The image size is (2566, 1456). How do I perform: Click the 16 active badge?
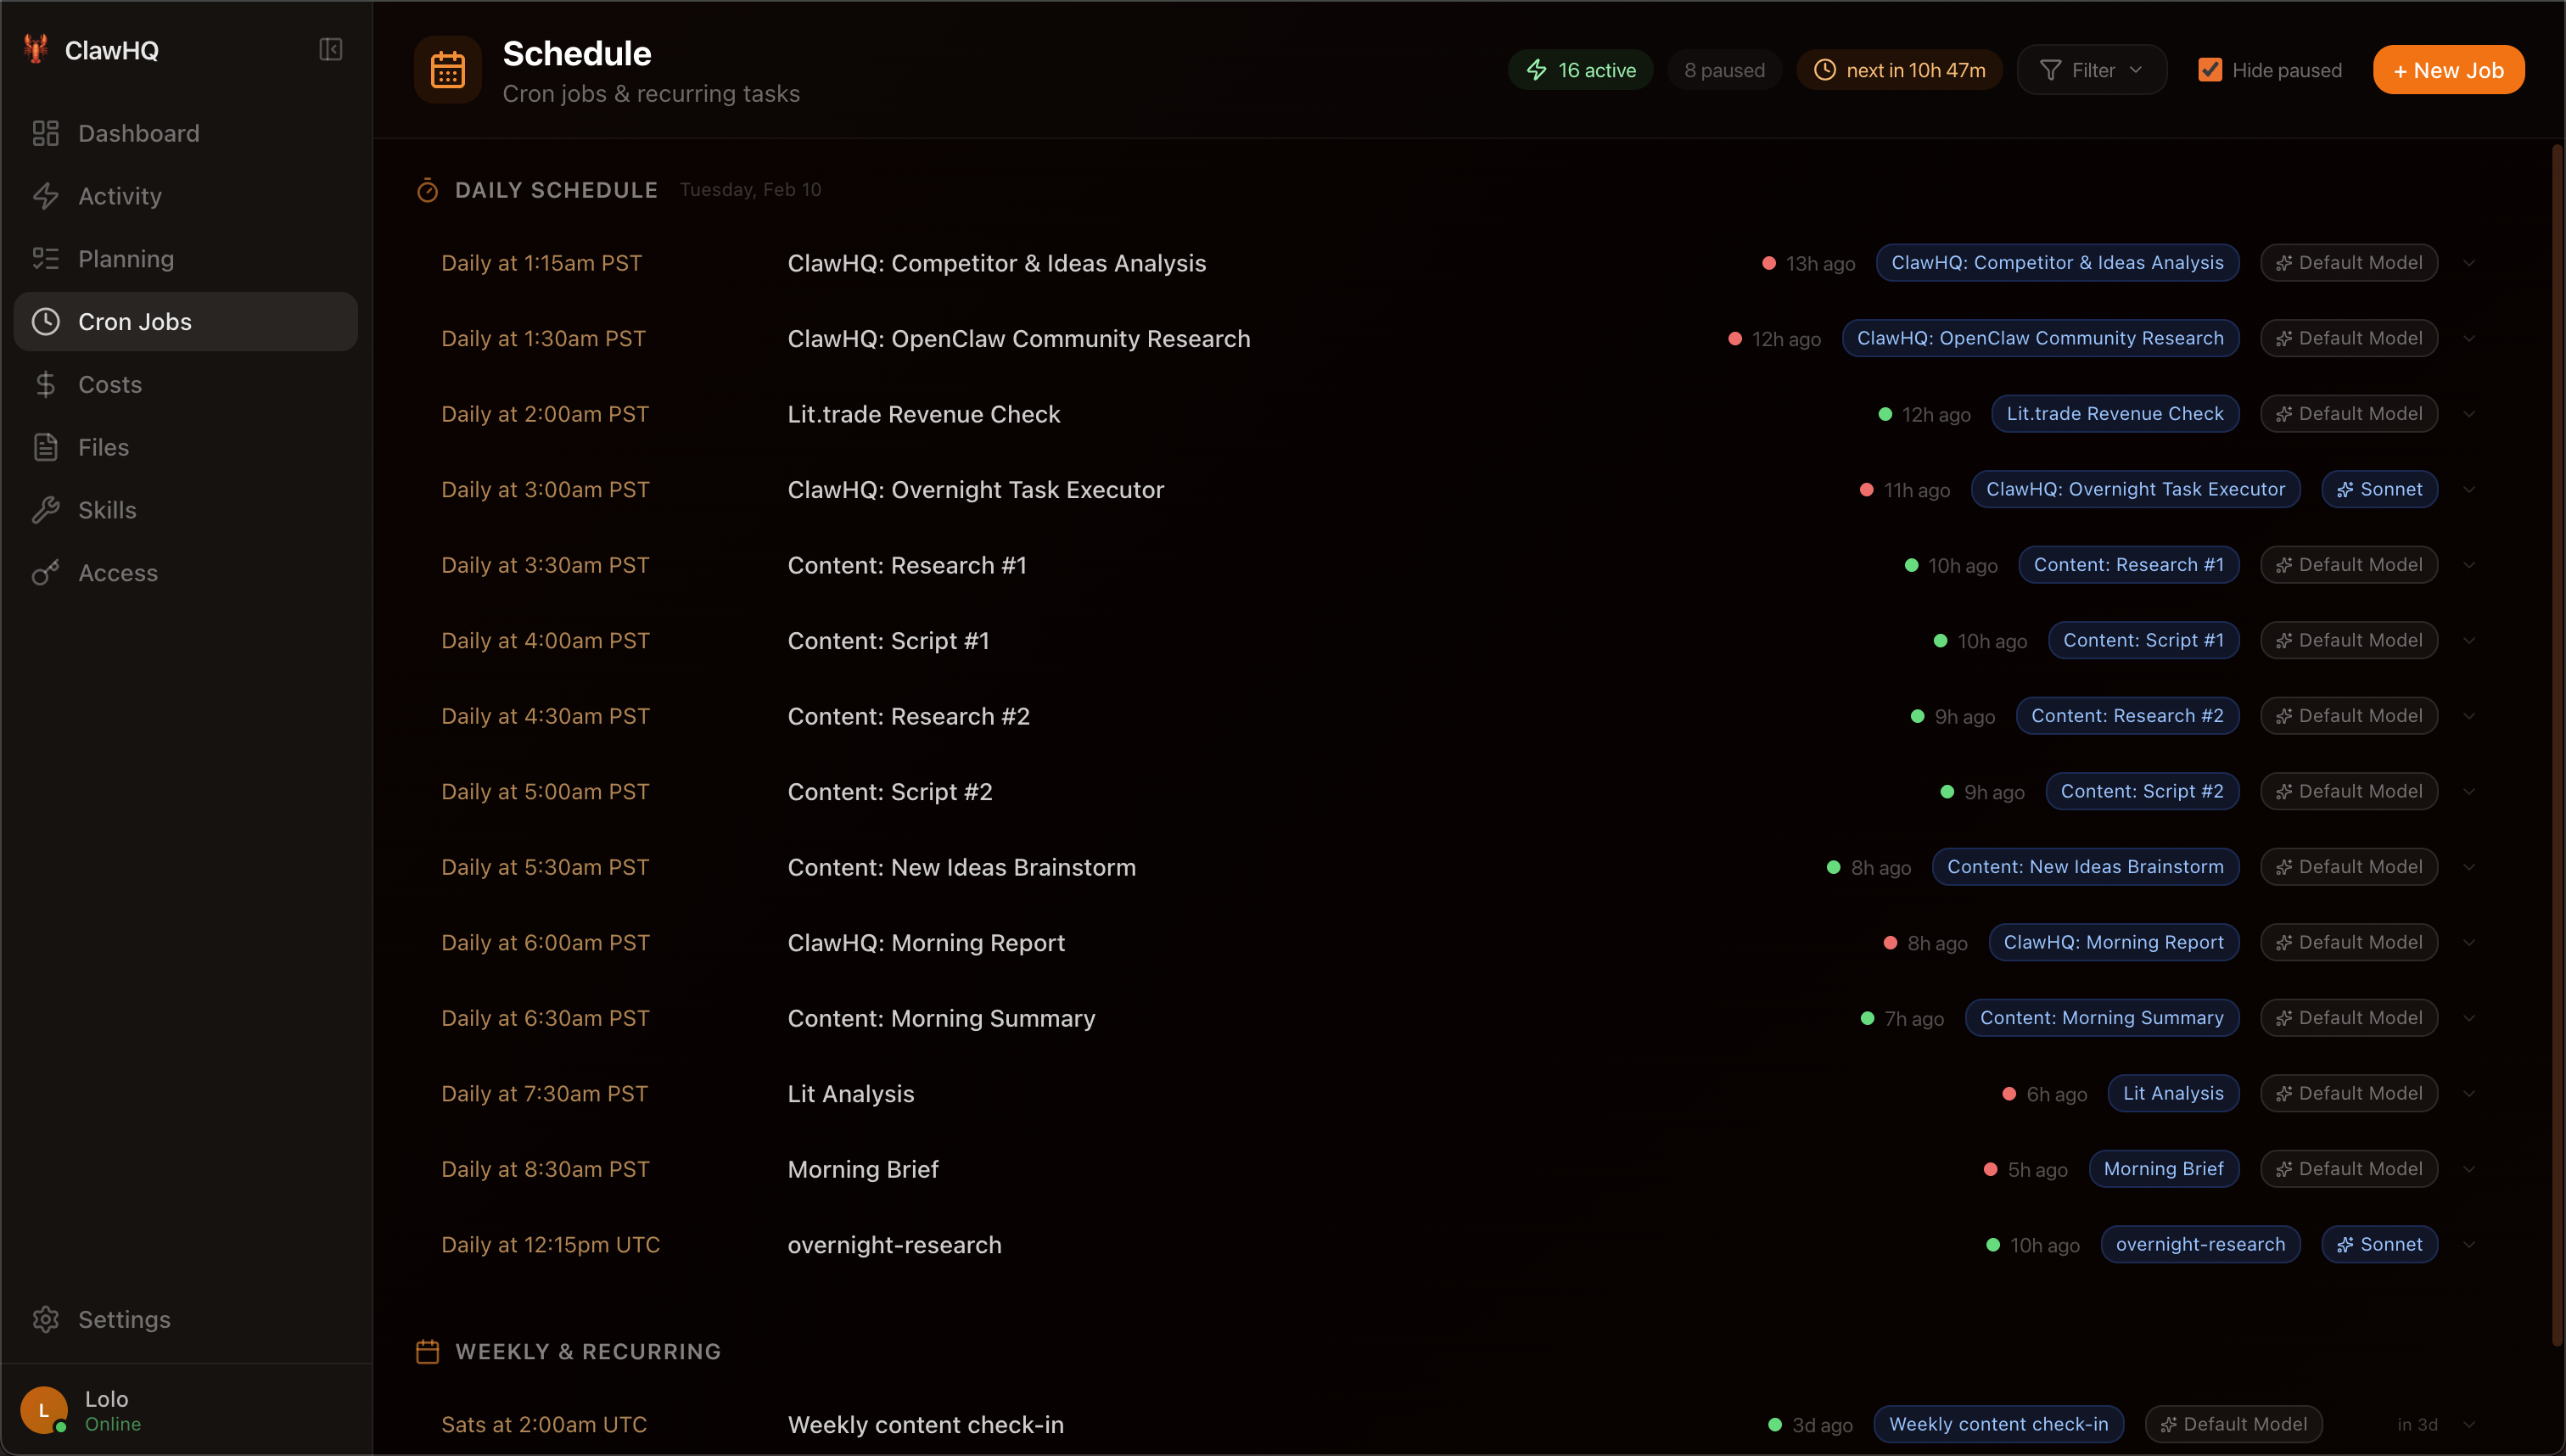tap(1580, 69)
